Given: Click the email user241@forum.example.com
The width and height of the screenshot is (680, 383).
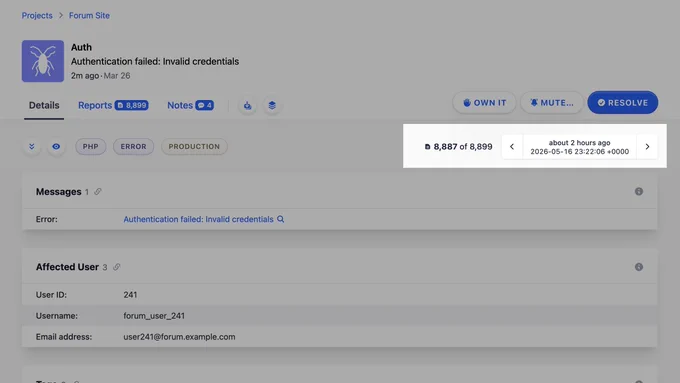Looking at the screenshot, I should click(179, 337).
